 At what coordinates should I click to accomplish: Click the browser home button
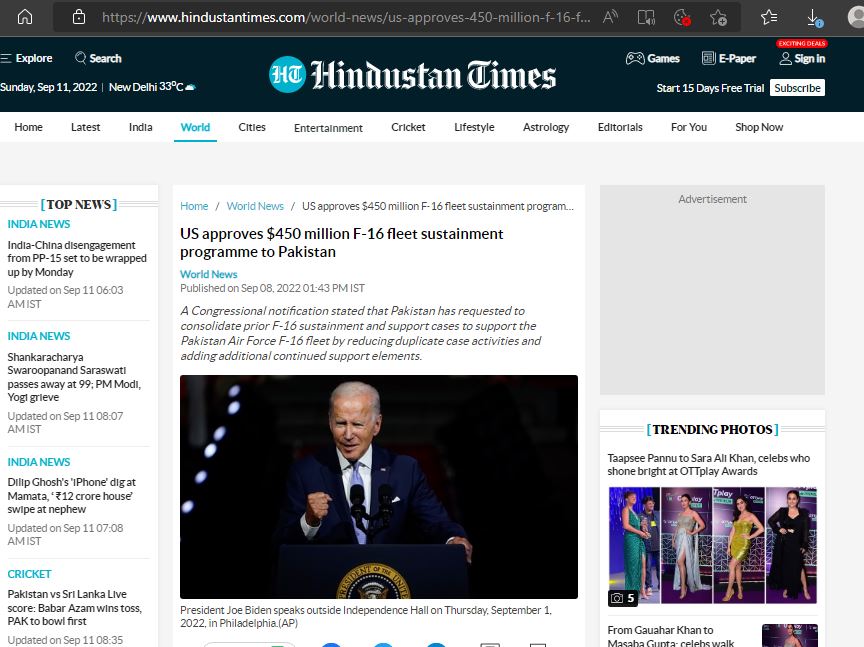(x=25, y=17)
